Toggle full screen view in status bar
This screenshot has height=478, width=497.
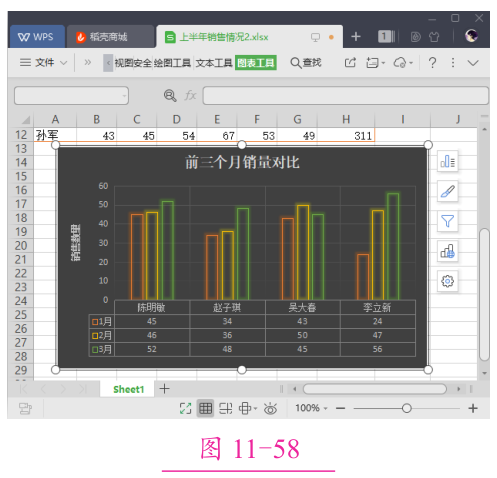point(185,408)
